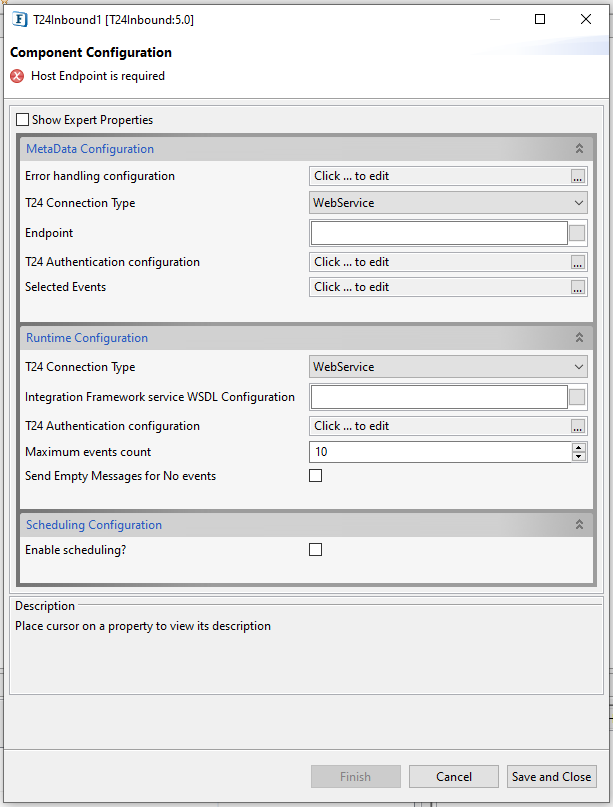Click the red error icon beside Host Endpoint message

[17, 76]
